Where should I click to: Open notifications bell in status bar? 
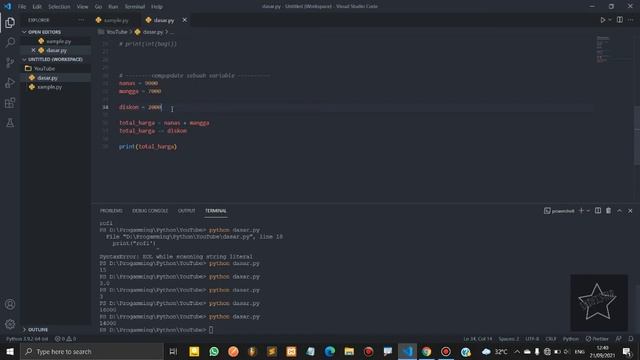(631, 339)
